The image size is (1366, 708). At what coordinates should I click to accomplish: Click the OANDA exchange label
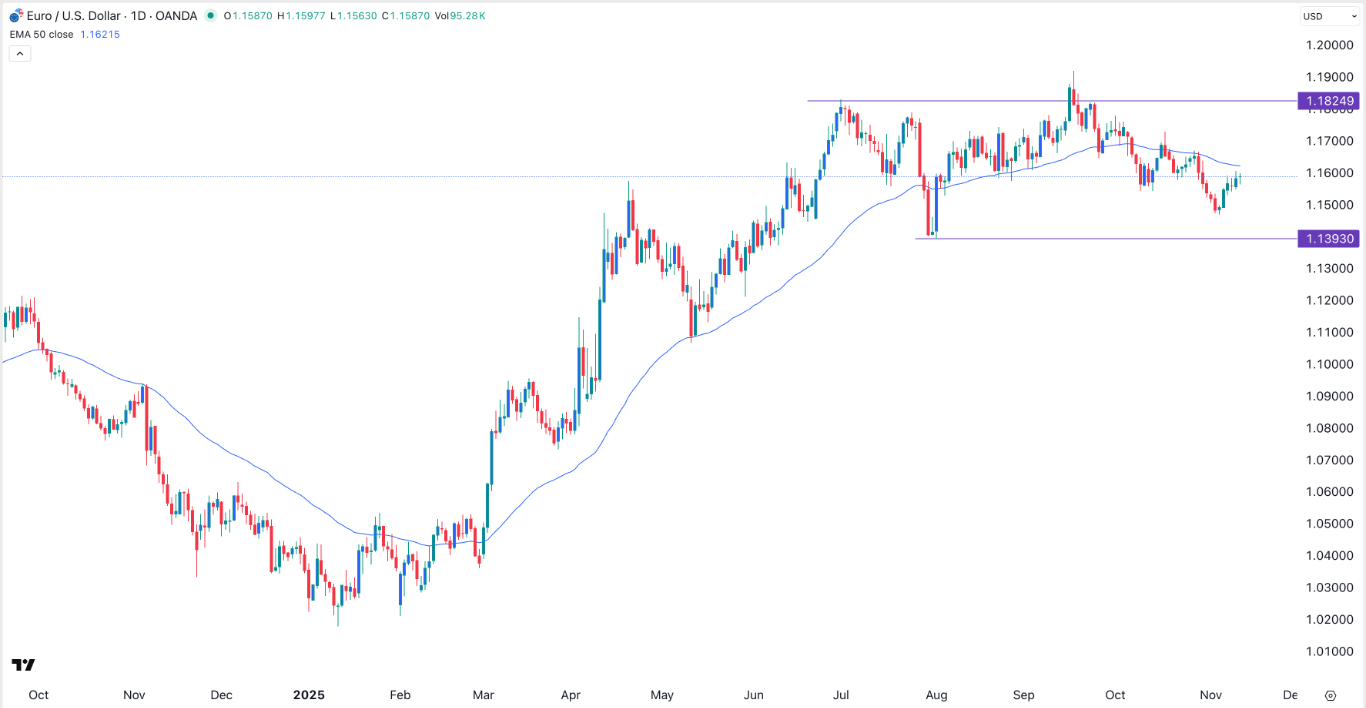pyautogui.click(x=177, y=16)
